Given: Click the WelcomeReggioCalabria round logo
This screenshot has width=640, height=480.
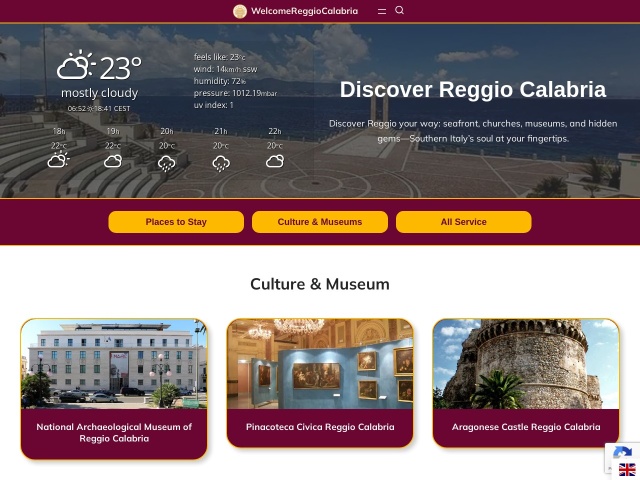Looking at the screenshot, I should point(240,11).
